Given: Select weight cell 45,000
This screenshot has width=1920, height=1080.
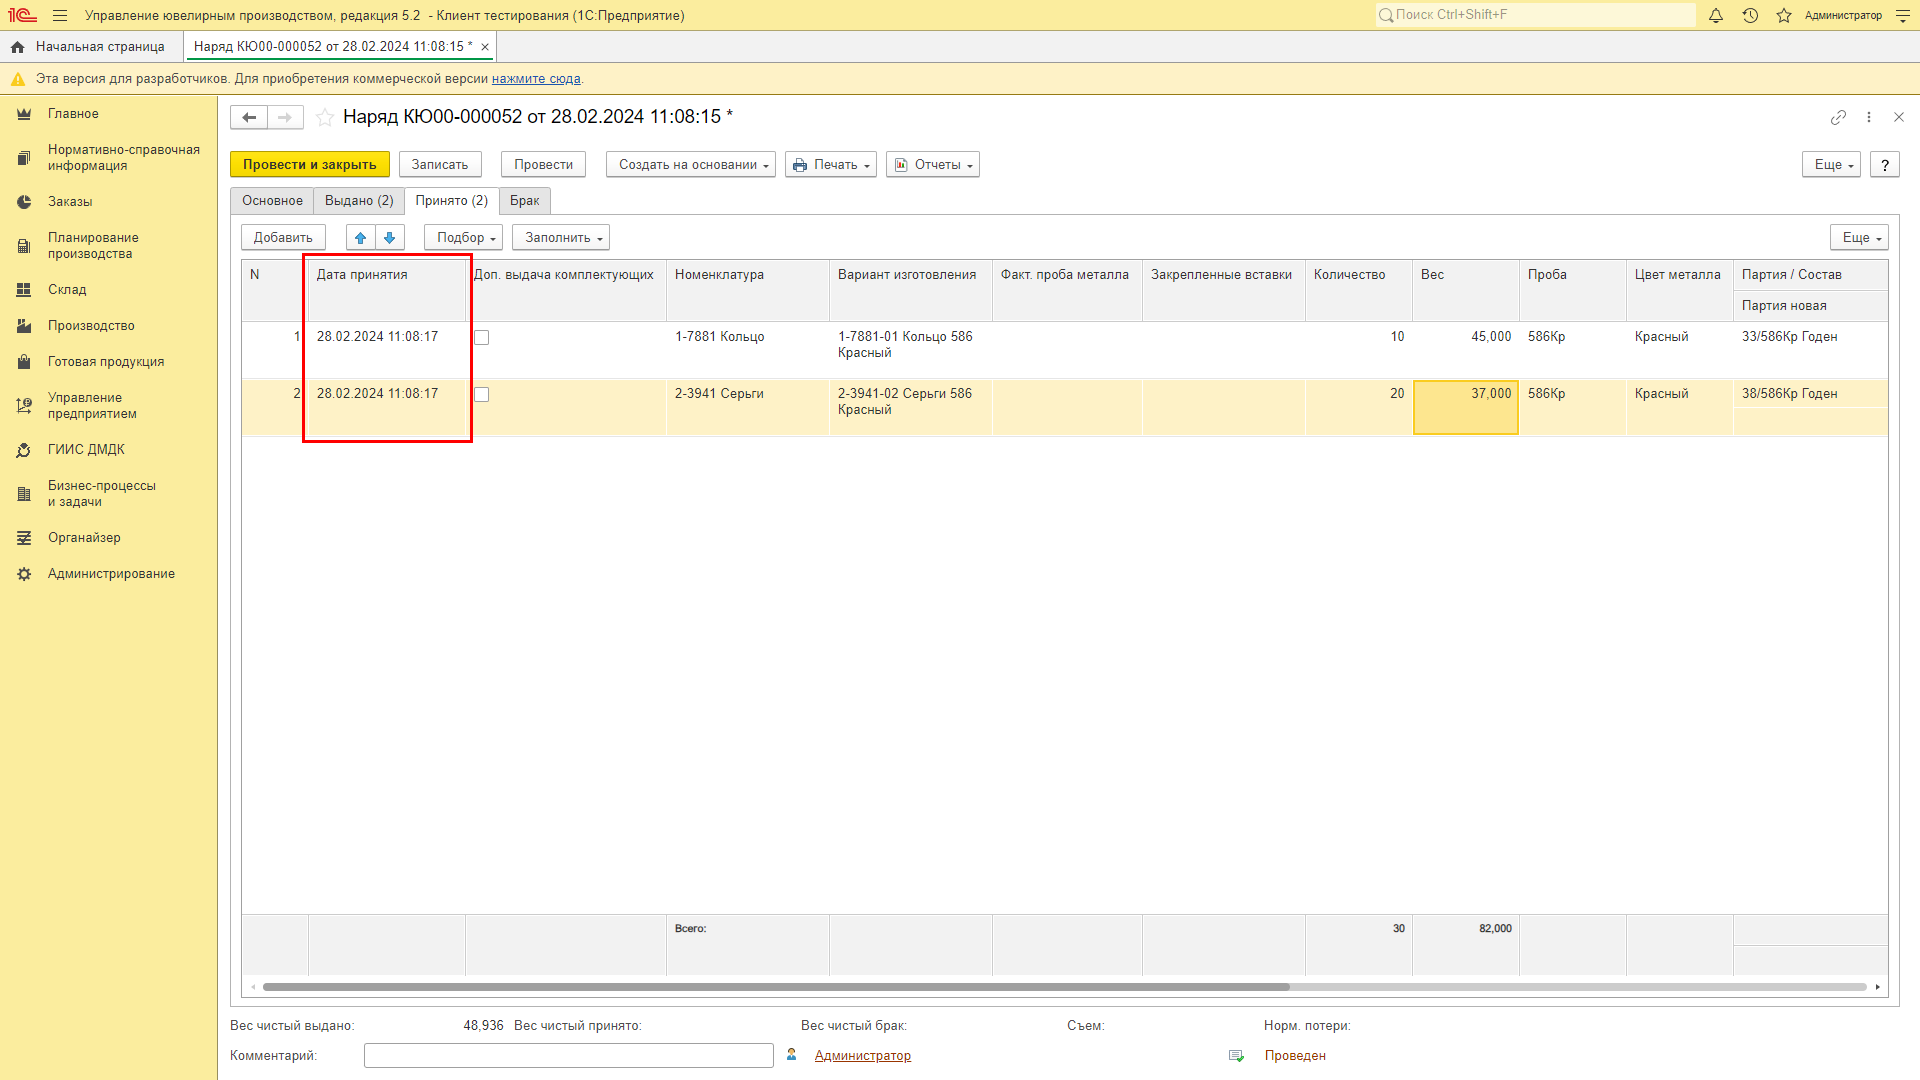Looking at the screenshot, I should [1466, 350].
